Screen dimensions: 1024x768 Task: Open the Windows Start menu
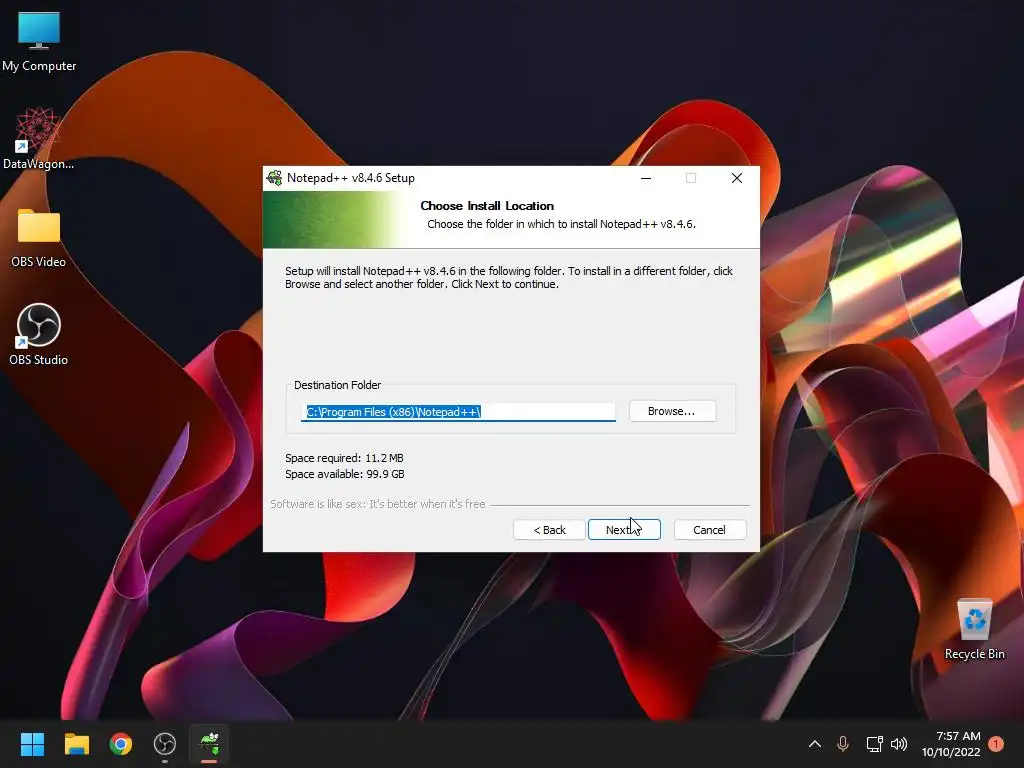(32, 744)
